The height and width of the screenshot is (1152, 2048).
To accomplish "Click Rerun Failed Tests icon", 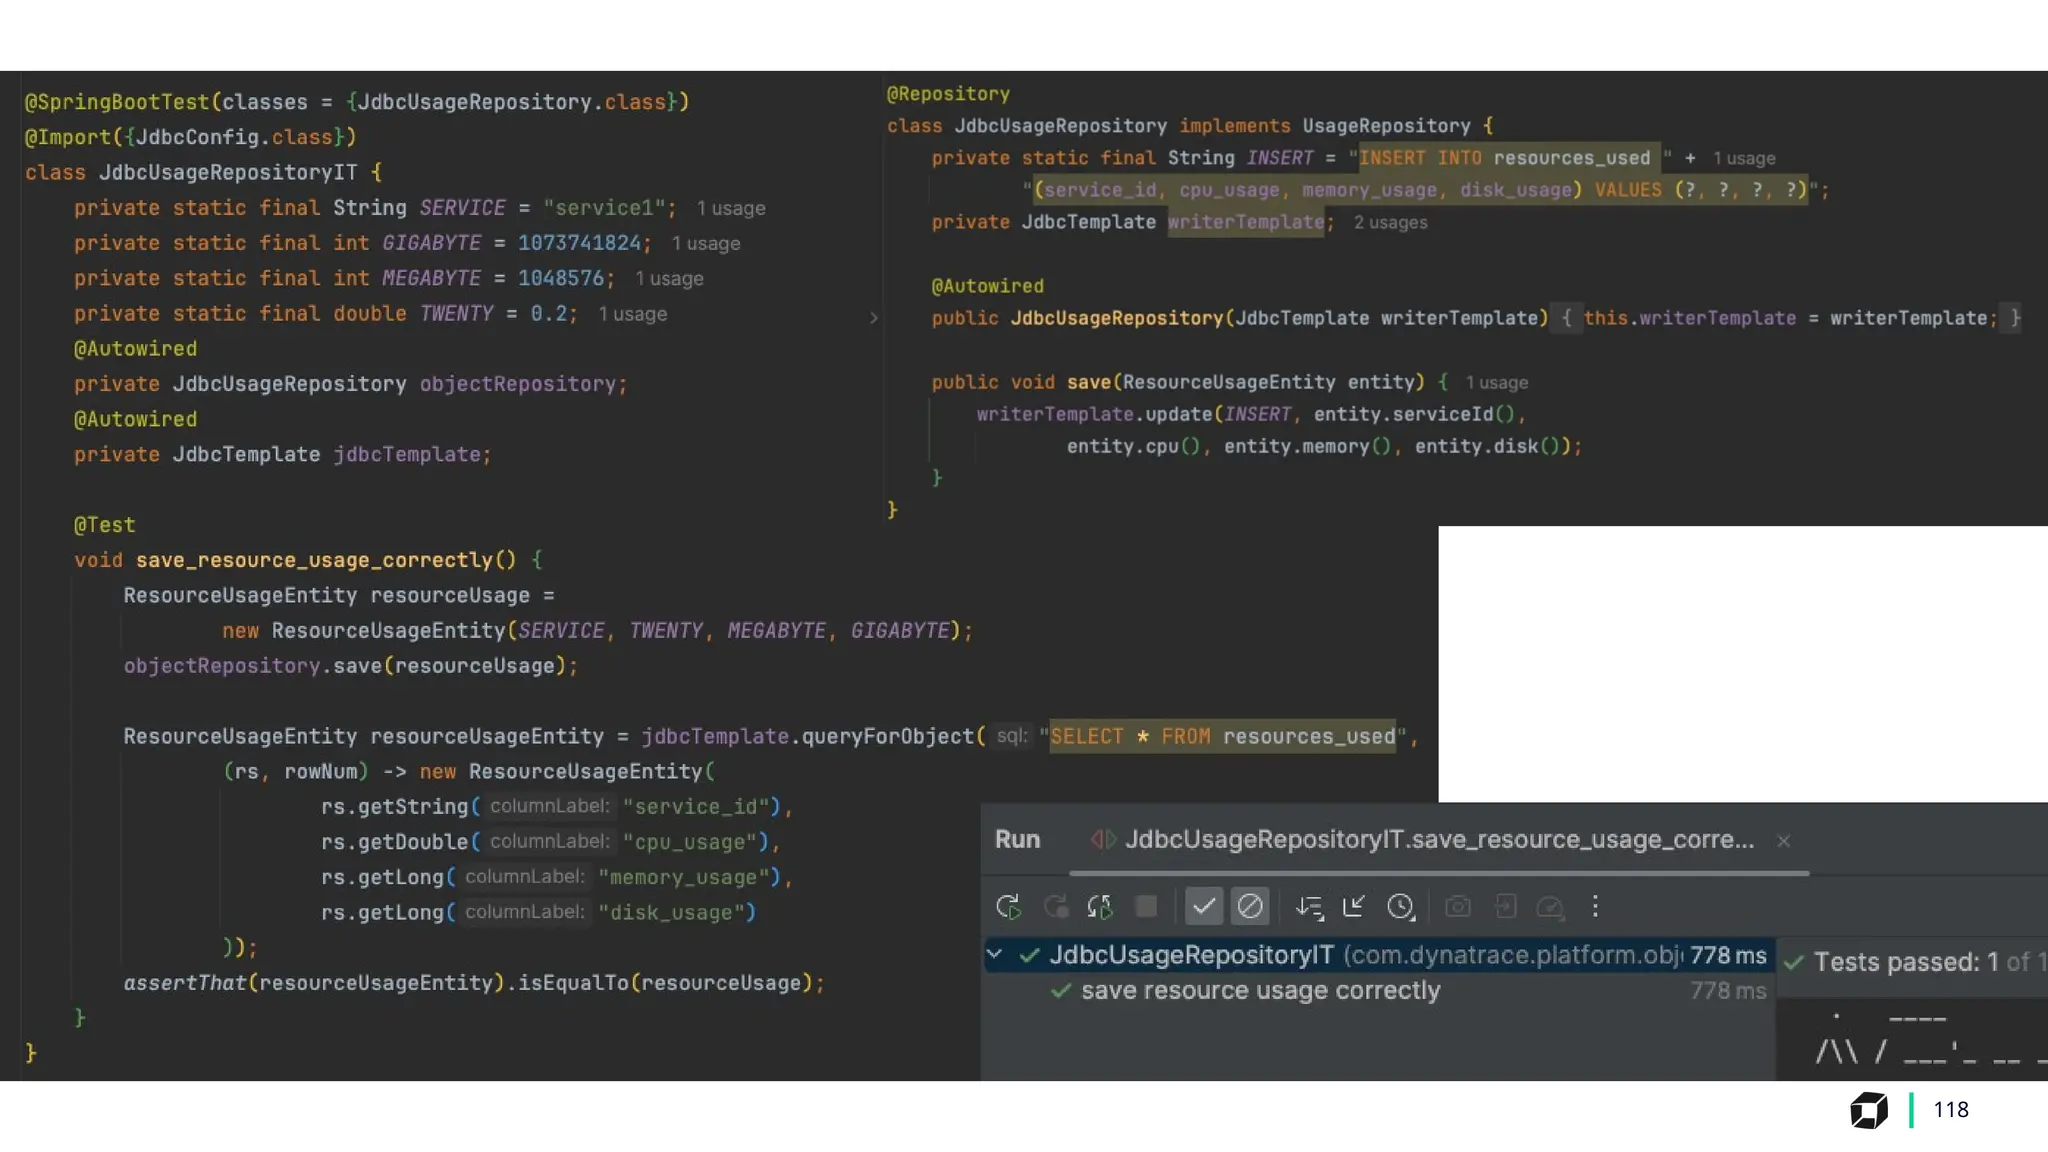I will pyautogui.click(x=1055, y=907).
